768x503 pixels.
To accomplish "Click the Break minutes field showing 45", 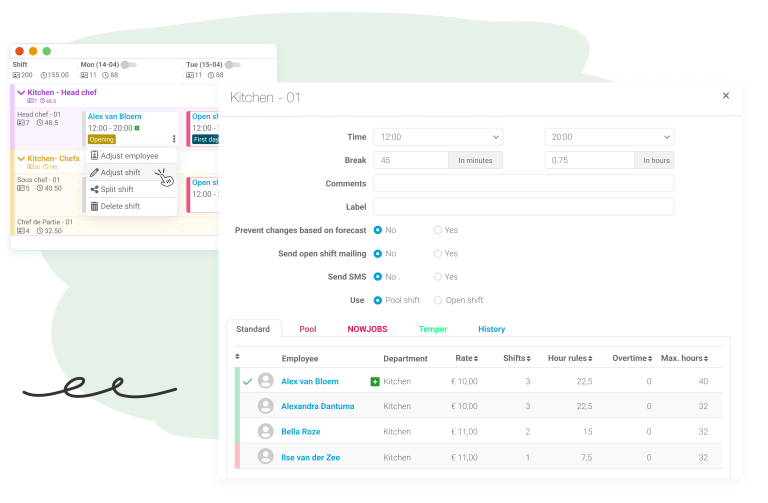I will [x=411, y=160].
